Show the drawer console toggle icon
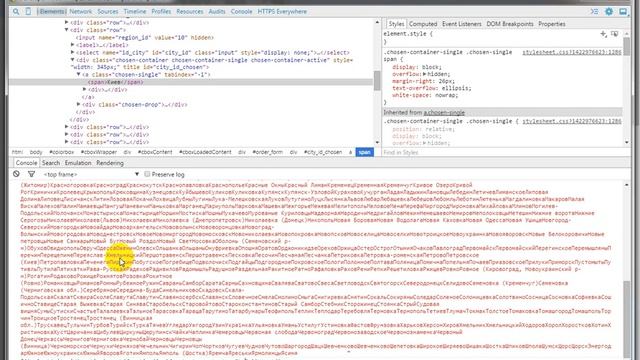This screenshot has height=360, width=640. (x=594, y=11)
